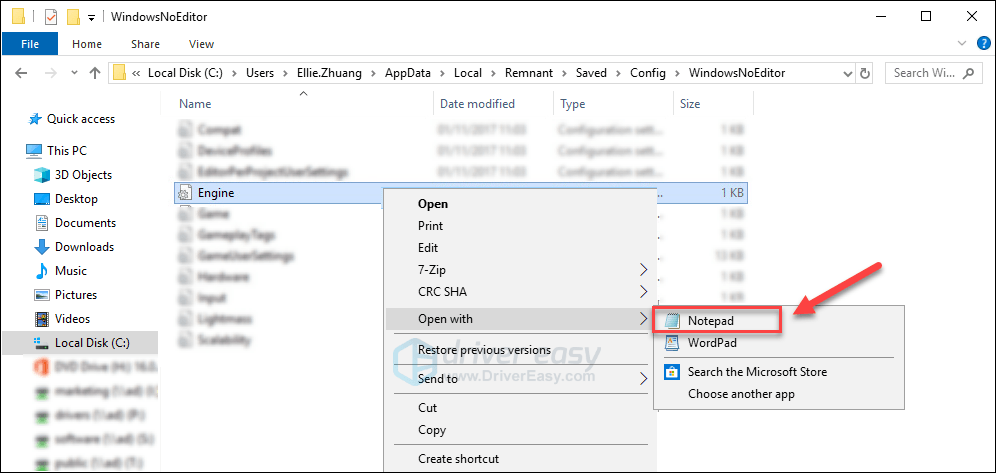Go back with the Back arrow

point(21,73)
